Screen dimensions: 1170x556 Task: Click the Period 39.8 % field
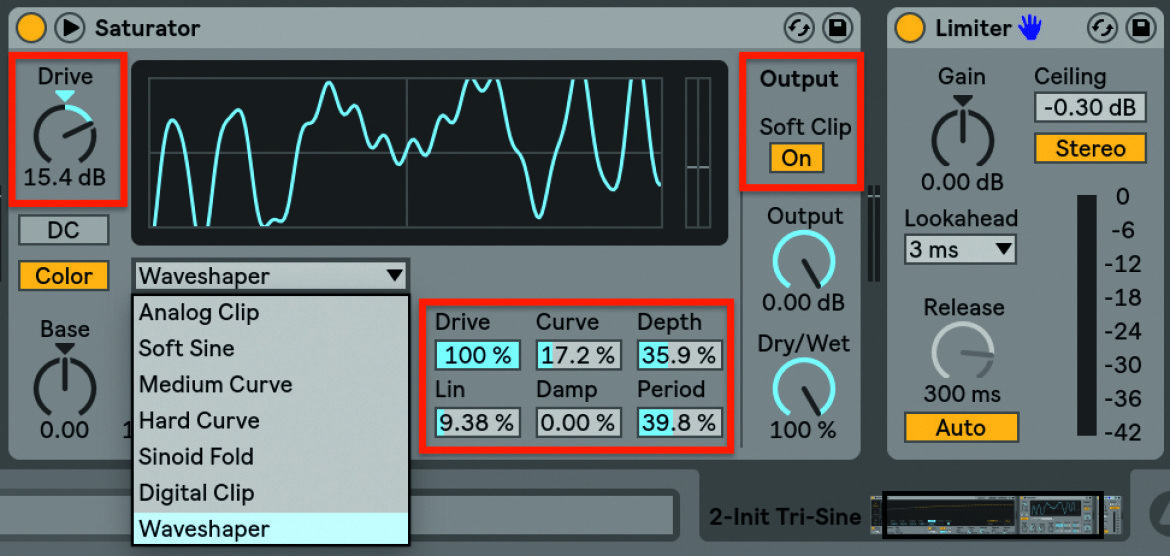[x=680, y=423]
